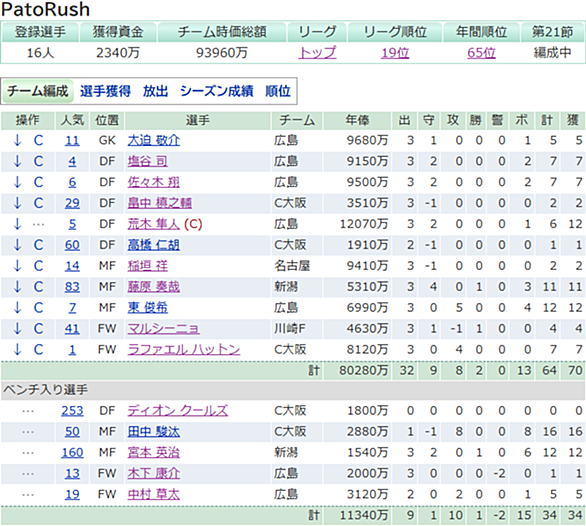Click popularity rank 29 link
This screenshot has width=586, height=526.
point(72,203)
